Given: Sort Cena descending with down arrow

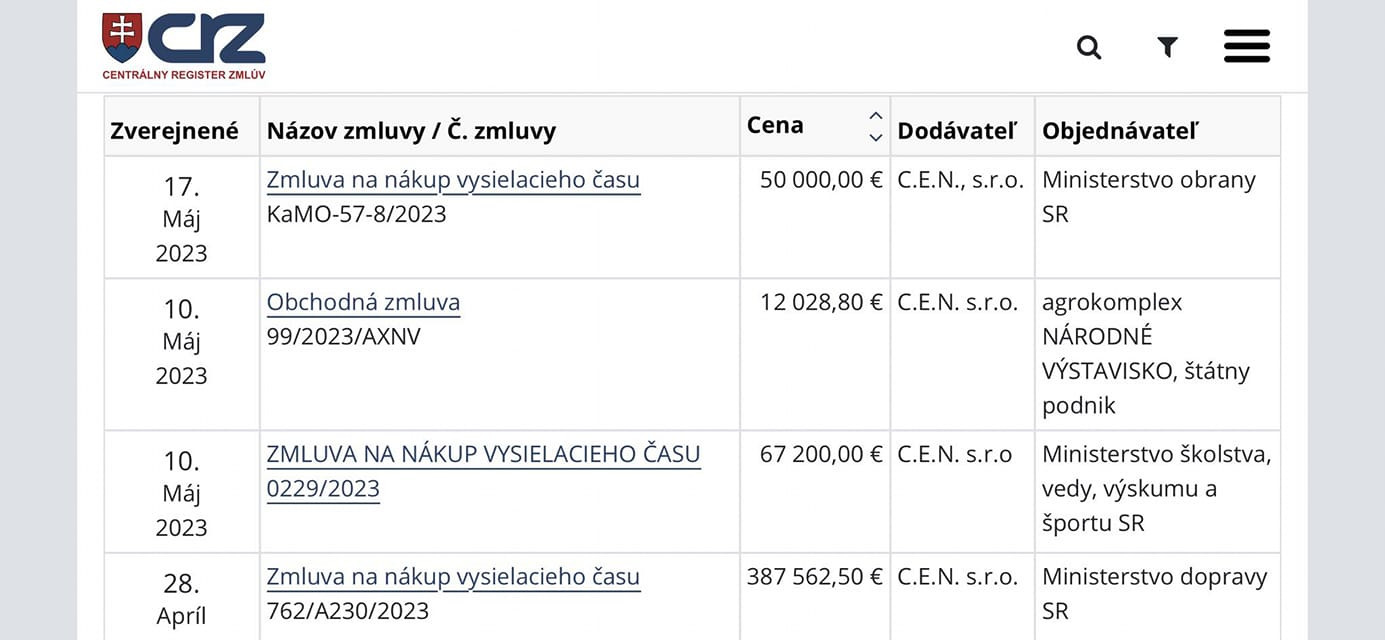Looking at the screenshot, I should point(875,137).
